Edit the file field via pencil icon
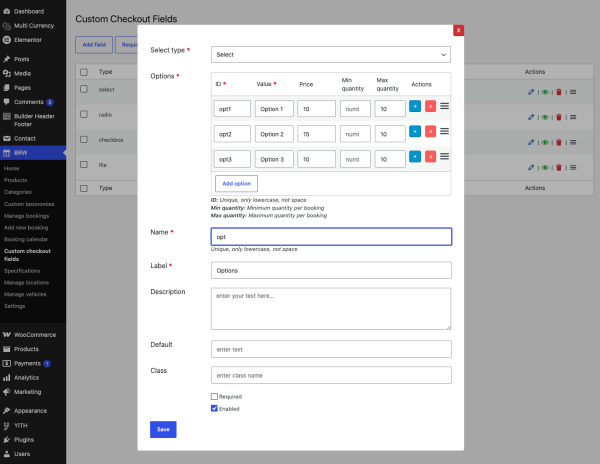 tap(531, 168)
